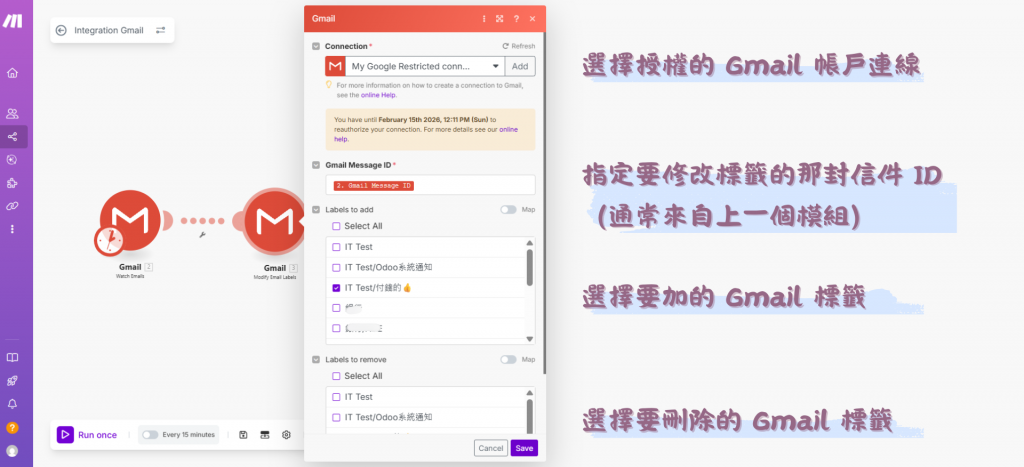Click Refresh for the connection
This screenshot has width=1024, height=467.
point(519,46)
